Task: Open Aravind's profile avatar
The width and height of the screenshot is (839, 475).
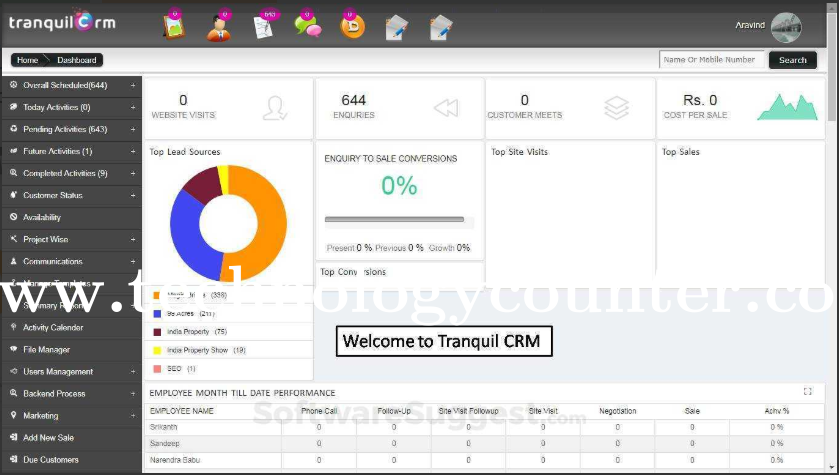Action: (786, 27)
